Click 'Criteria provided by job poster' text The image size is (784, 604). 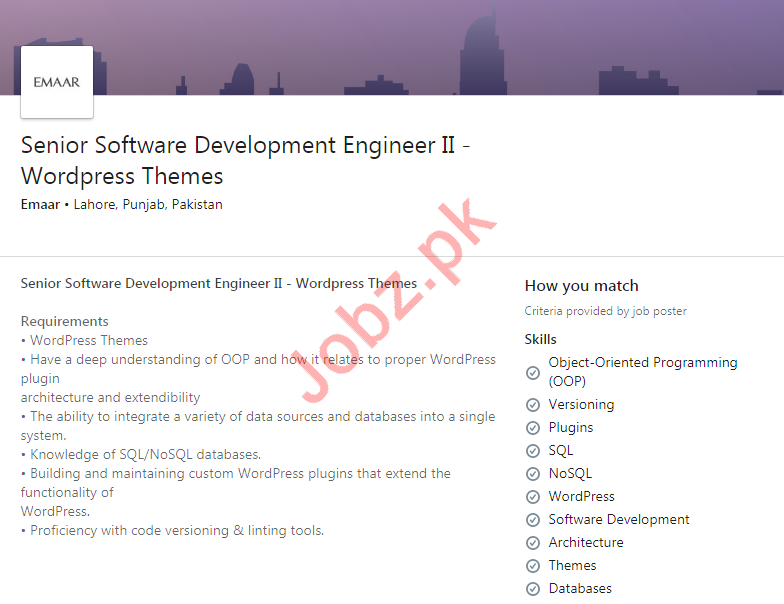(605, 311)
